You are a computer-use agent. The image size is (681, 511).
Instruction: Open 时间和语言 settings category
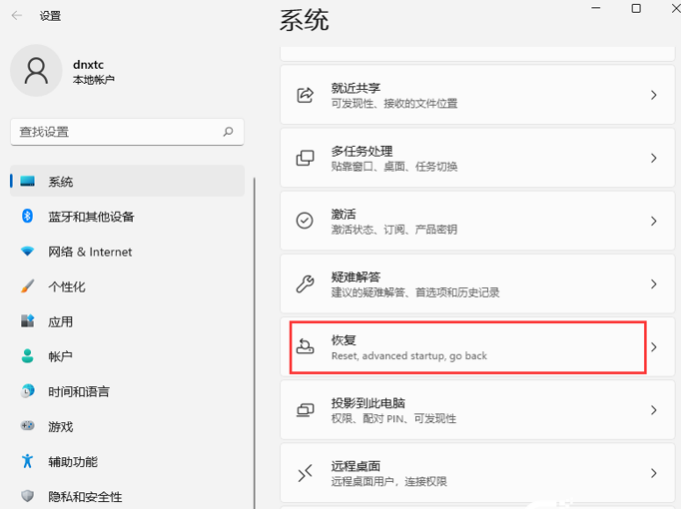click(x=78, y=392)
